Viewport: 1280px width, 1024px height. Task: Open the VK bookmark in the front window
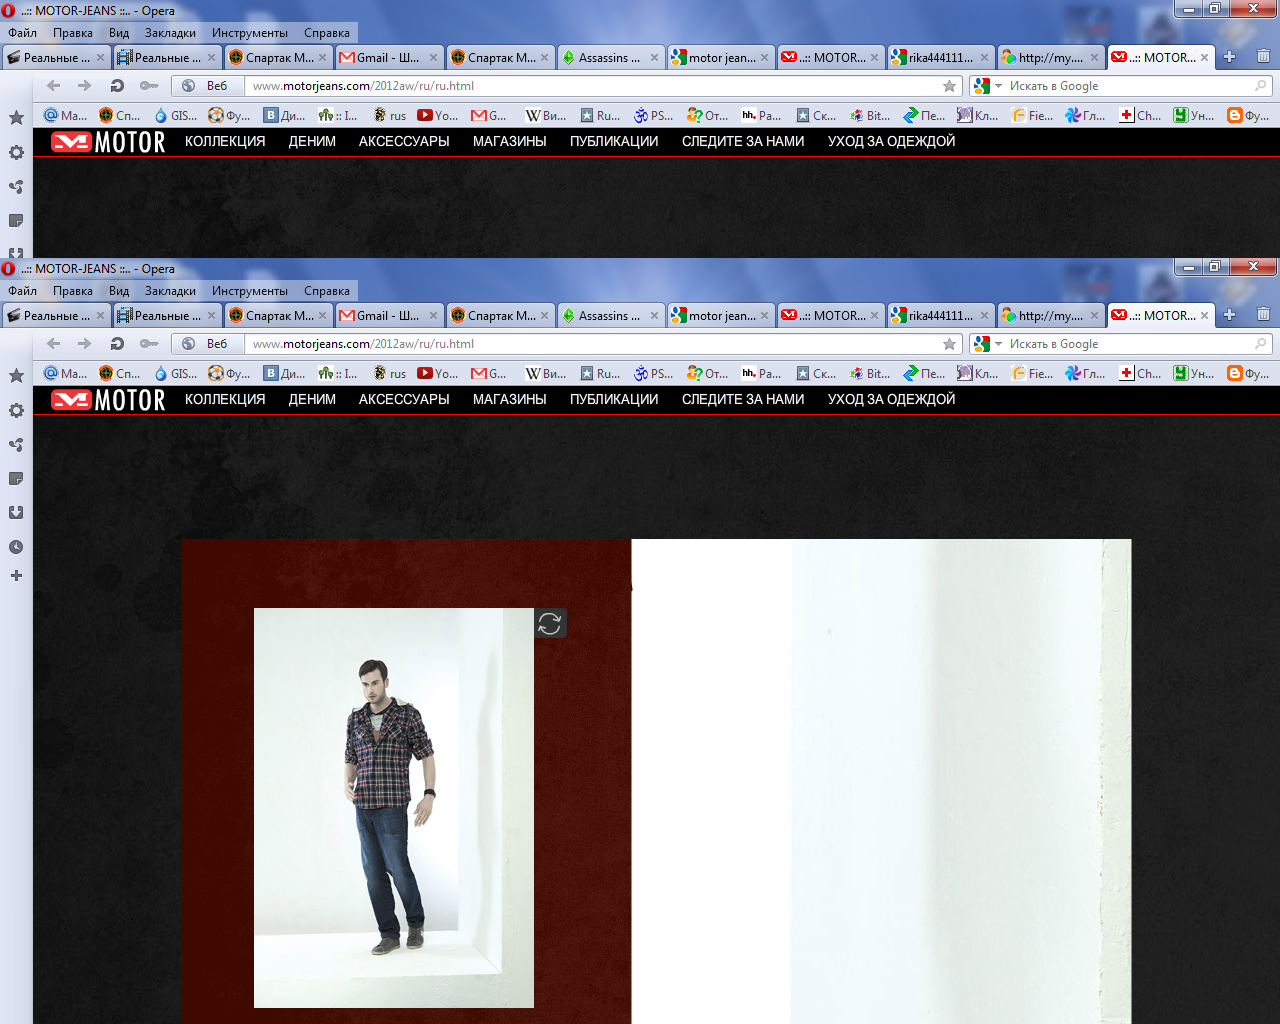285,373
